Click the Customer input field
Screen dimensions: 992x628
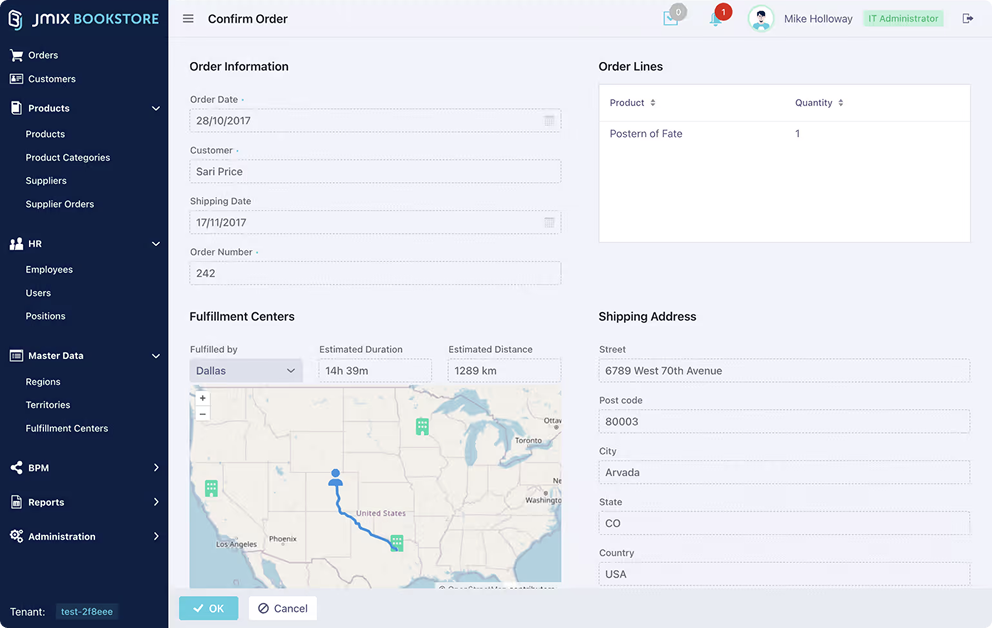(x=375, y=172)
